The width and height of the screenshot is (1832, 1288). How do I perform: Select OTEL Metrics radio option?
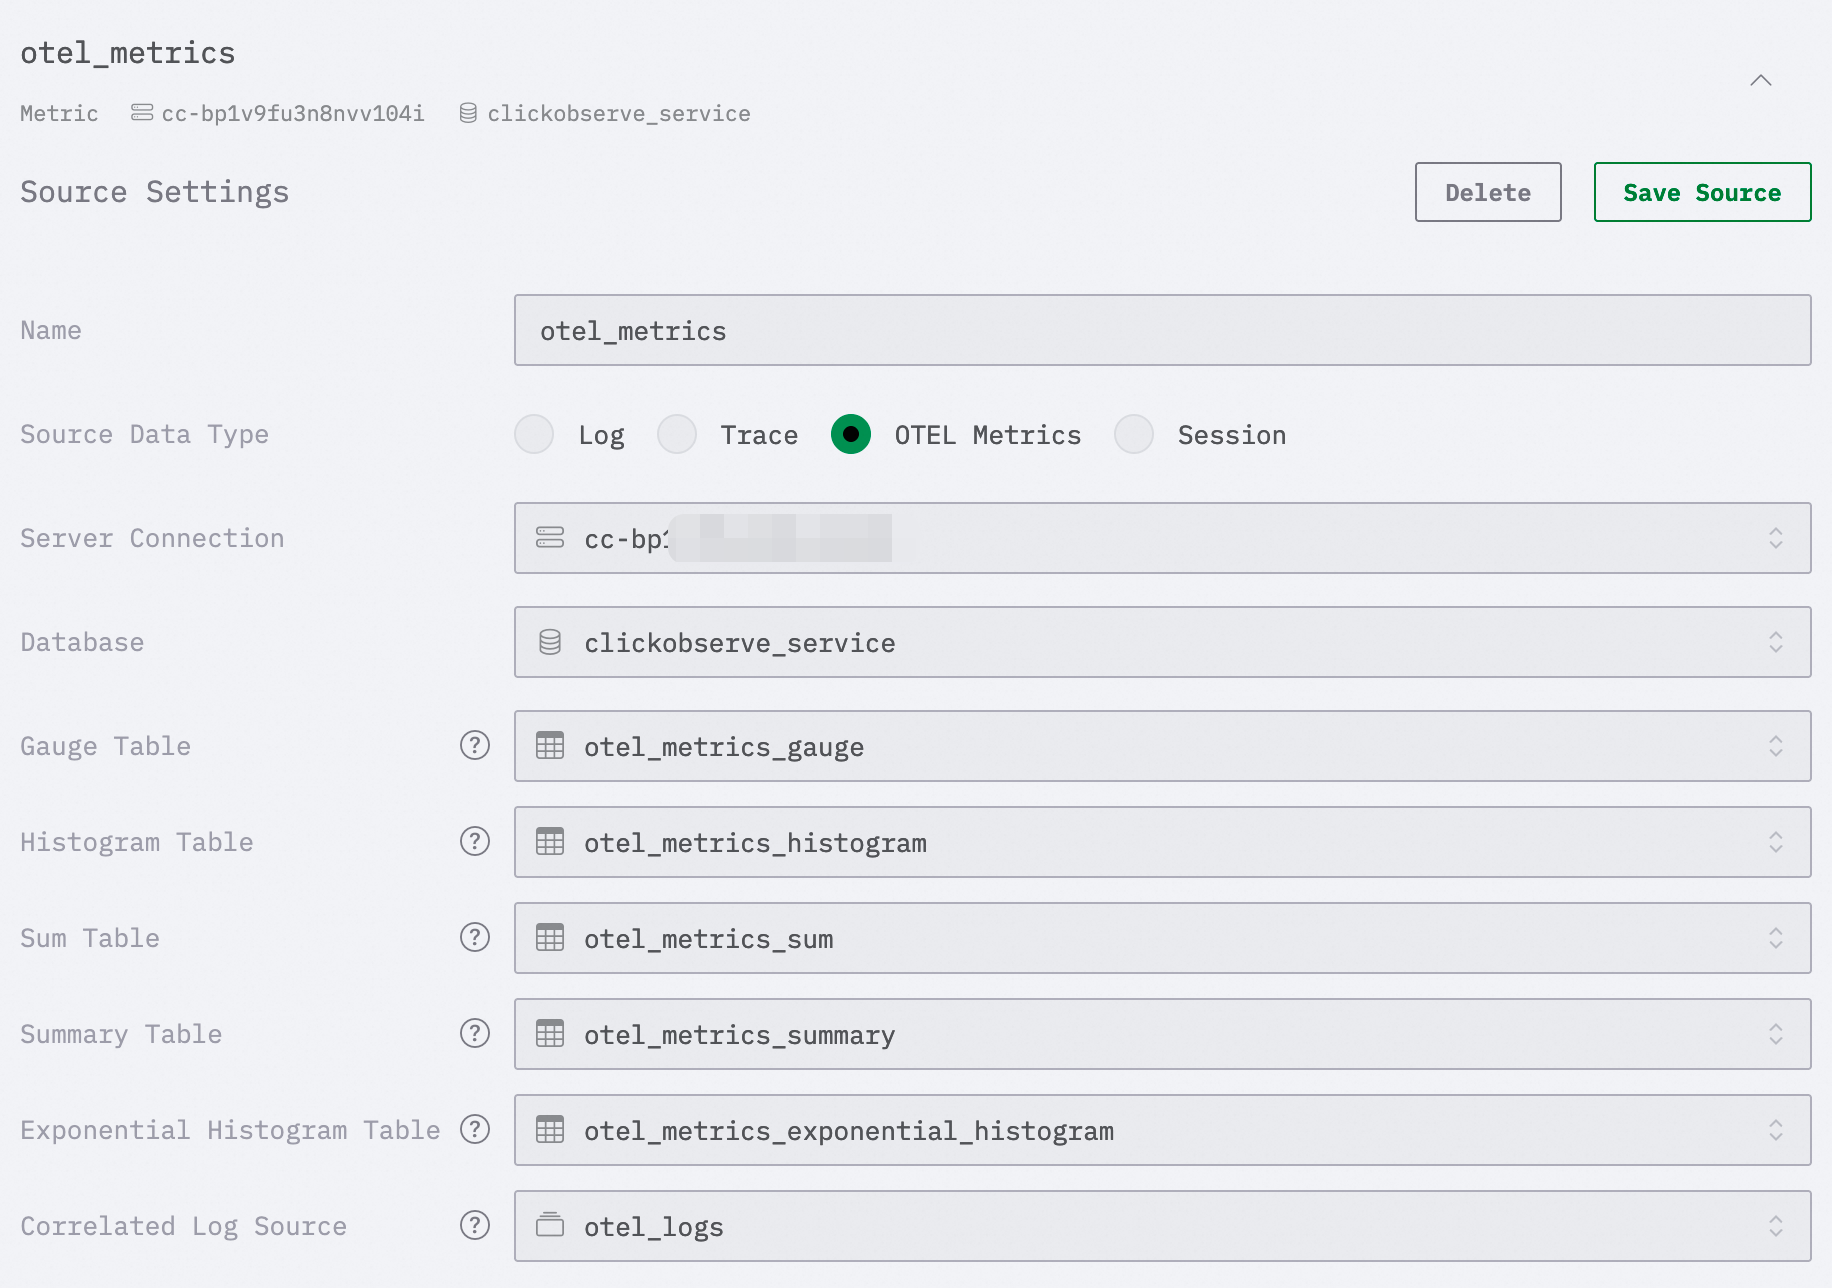851,434
